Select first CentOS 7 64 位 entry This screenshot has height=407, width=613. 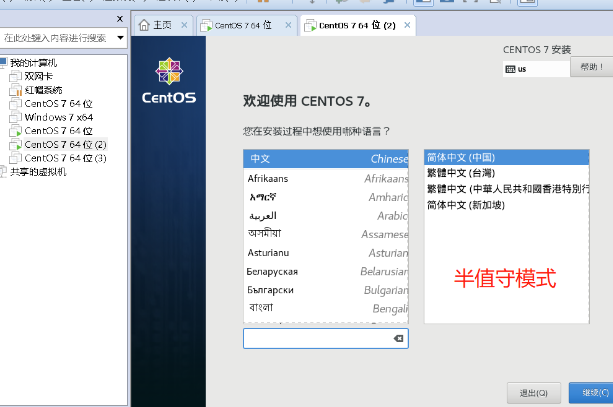click(58, 104)
